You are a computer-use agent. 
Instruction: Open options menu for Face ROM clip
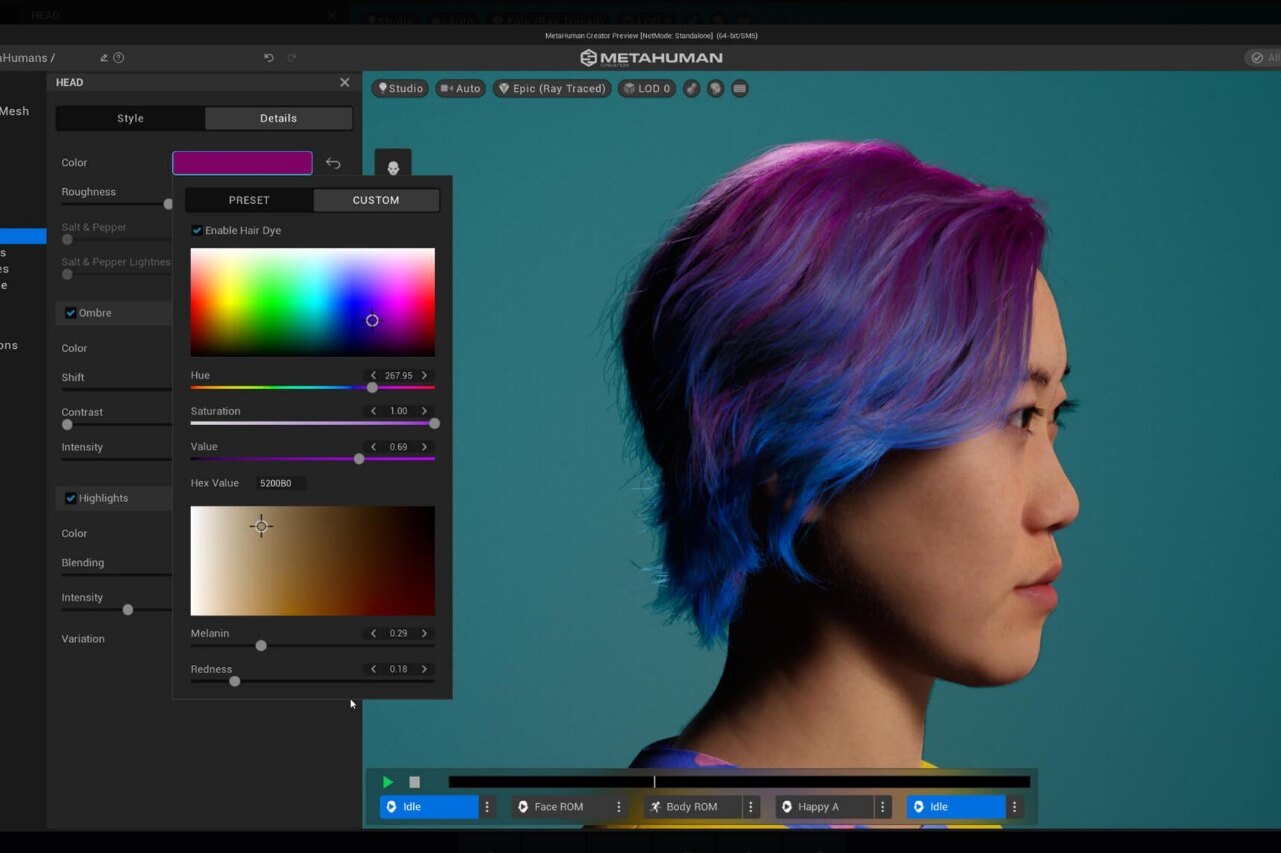pyautogui.click(x=619, y=807)
